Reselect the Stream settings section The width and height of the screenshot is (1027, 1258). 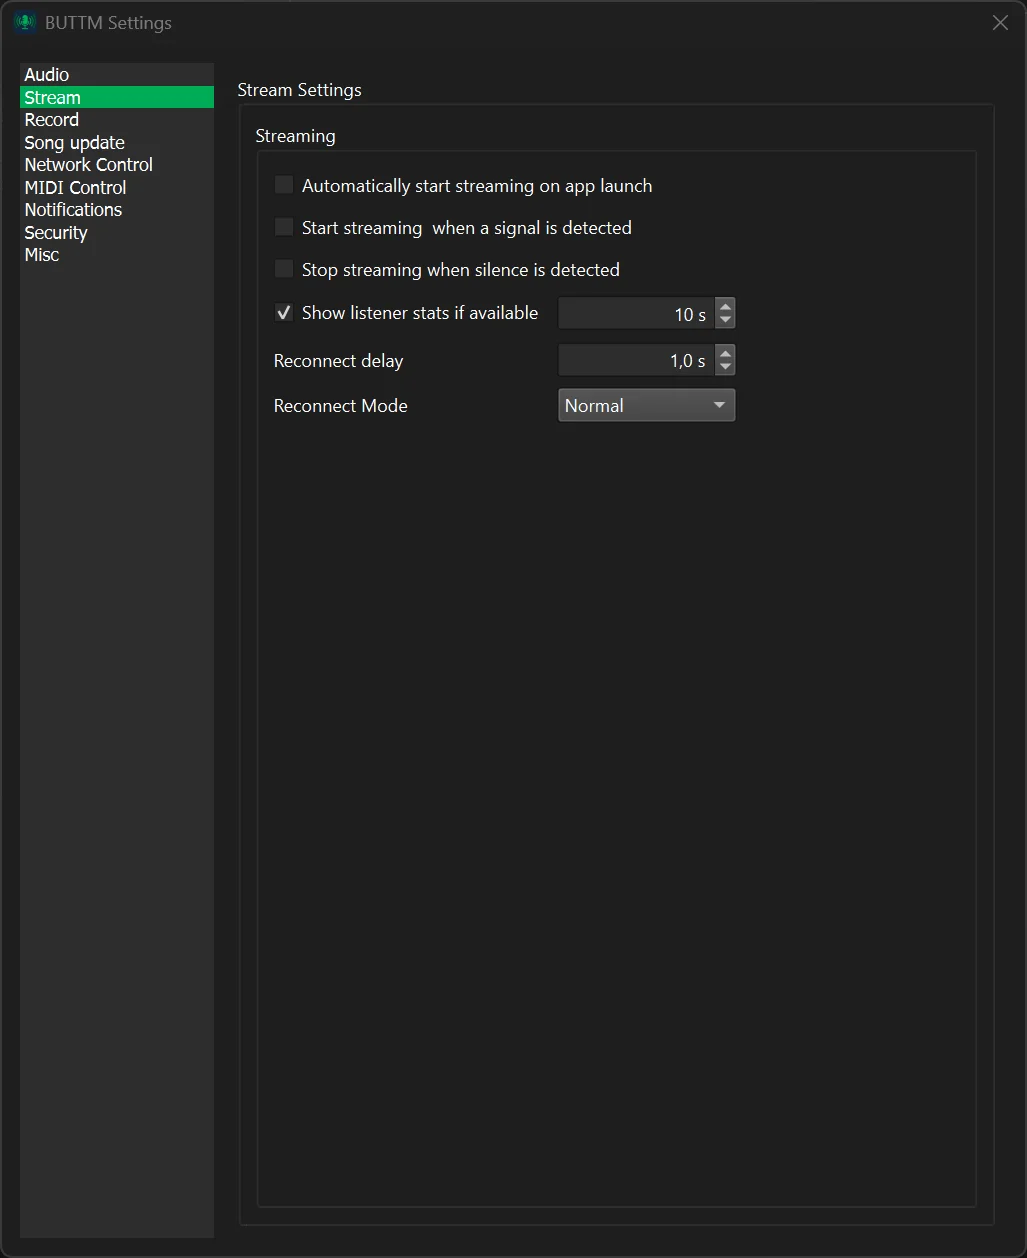(52, 97)
